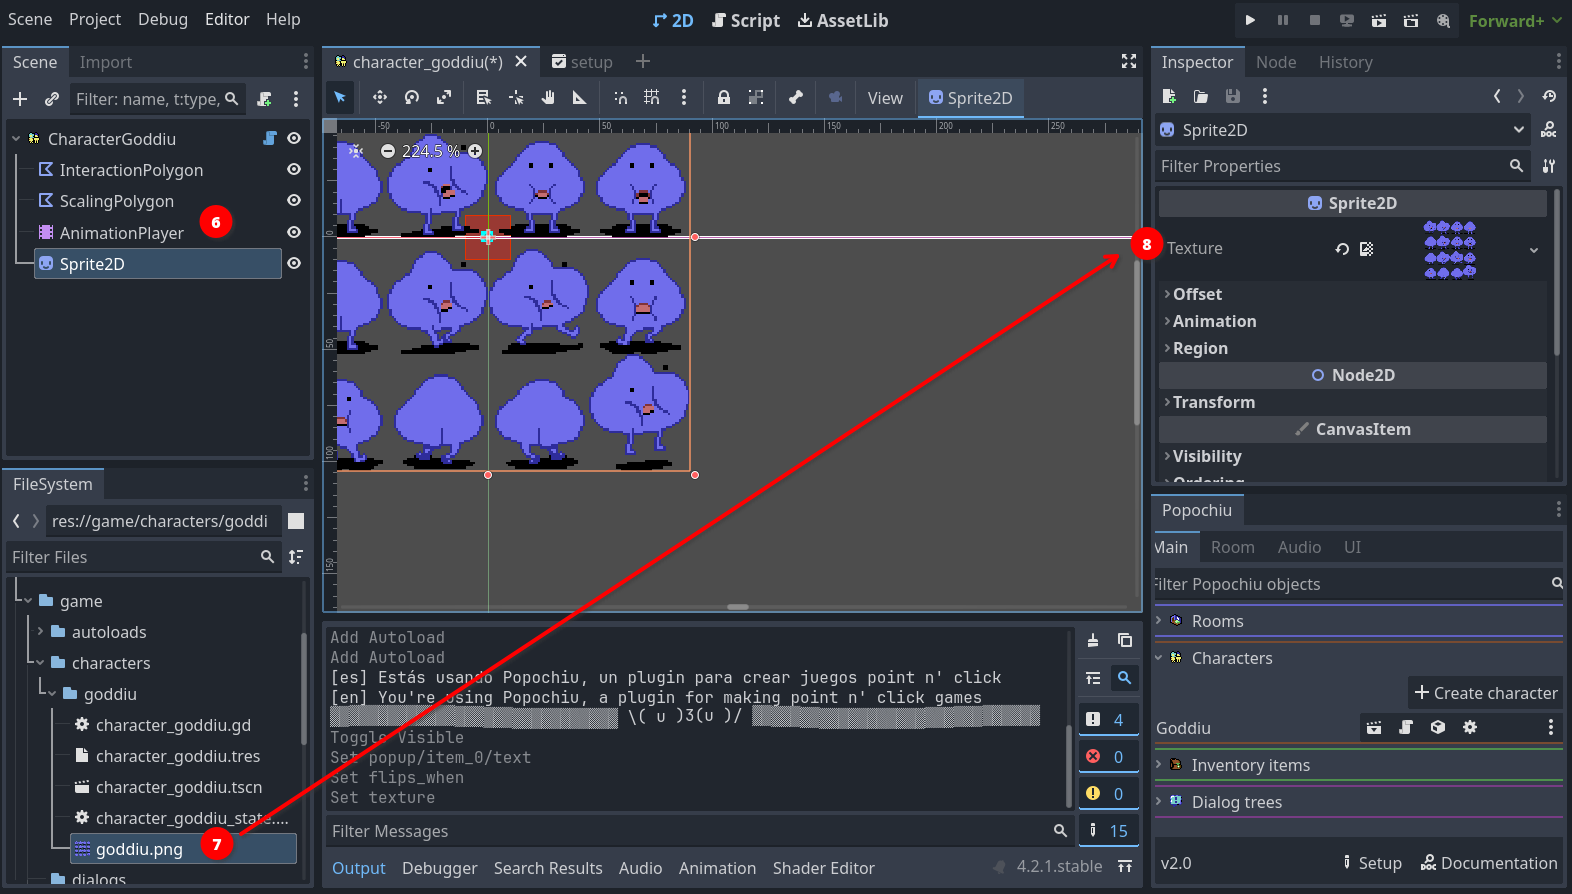The height and width of the screenshot is (894, 1572).
Task: Select the Ruler Mode tool
Action: tap(580, 97)
